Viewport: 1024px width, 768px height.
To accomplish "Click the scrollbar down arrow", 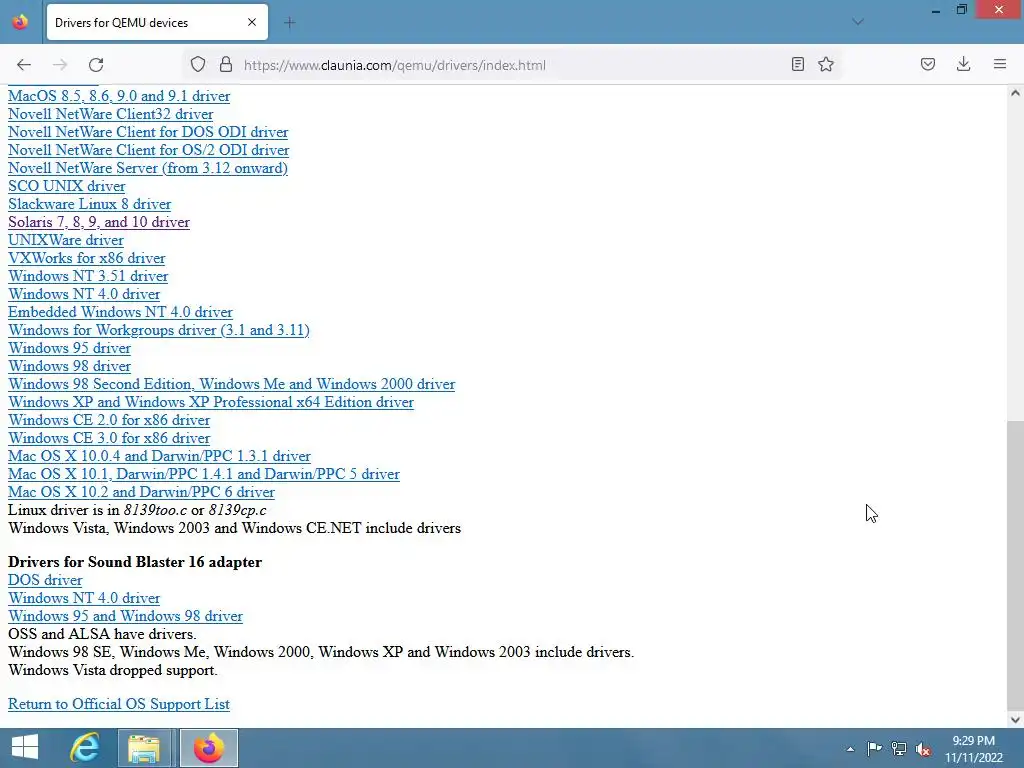I will point(1015,720).
